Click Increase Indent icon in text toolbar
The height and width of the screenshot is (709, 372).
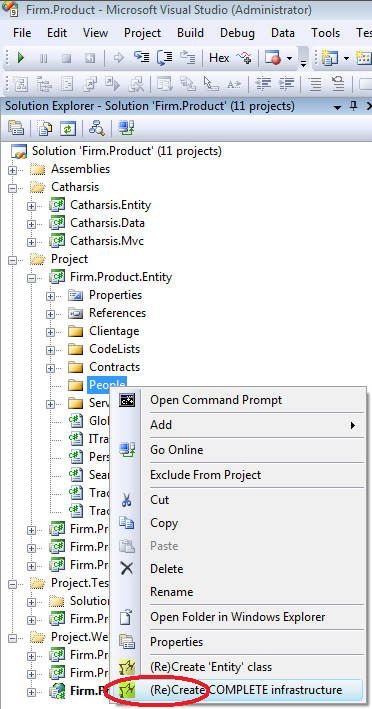click(286, 83)
